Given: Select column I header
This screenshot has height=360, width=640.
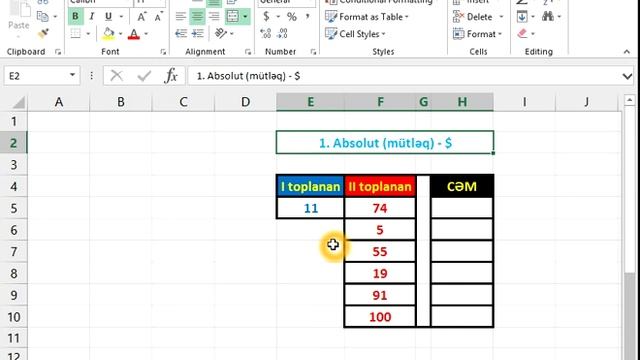Looking at the screenshot, I should click(524, 102).
